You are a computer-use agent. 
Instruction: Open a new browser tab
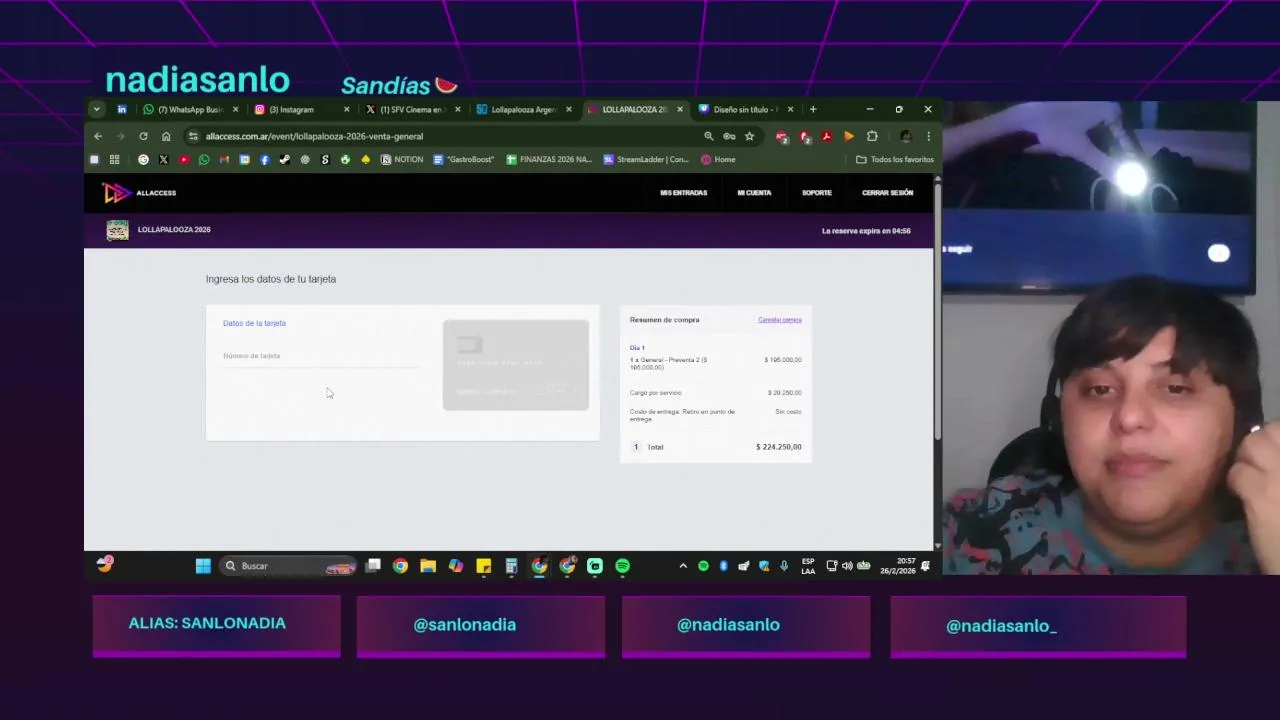813,109
